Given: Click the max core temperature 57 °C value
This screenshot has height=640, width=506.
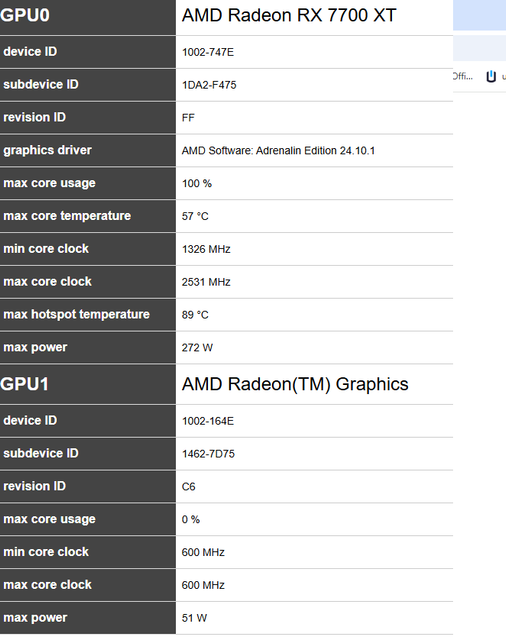Looking at the screenshot, I should click(x=195, y=216).
